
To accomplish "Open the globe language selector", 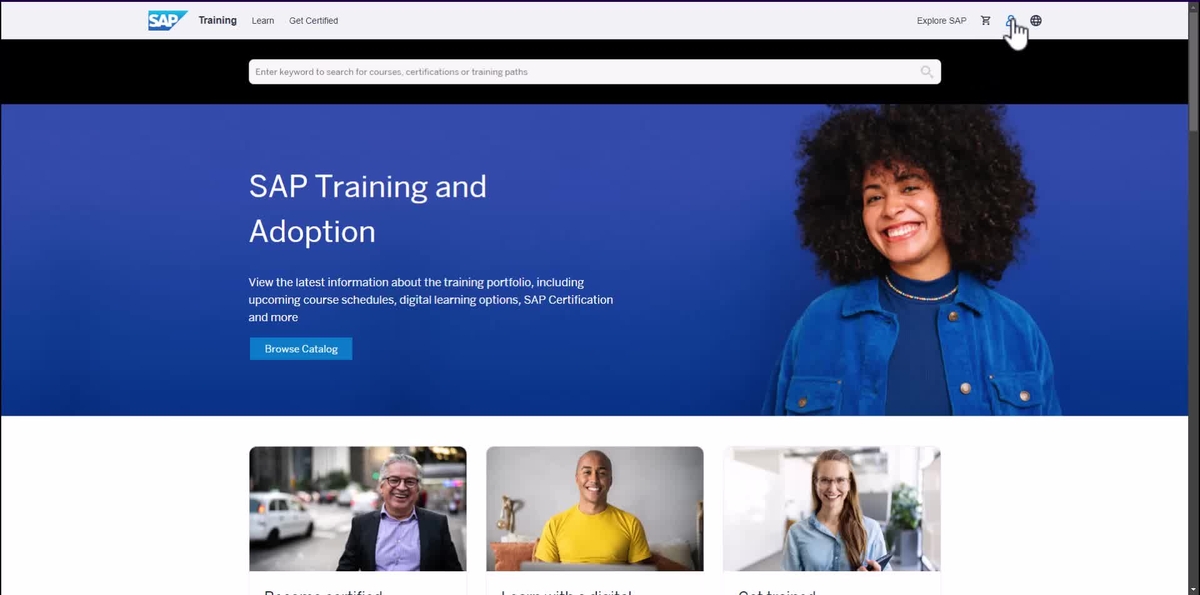I will [1036, 20].
